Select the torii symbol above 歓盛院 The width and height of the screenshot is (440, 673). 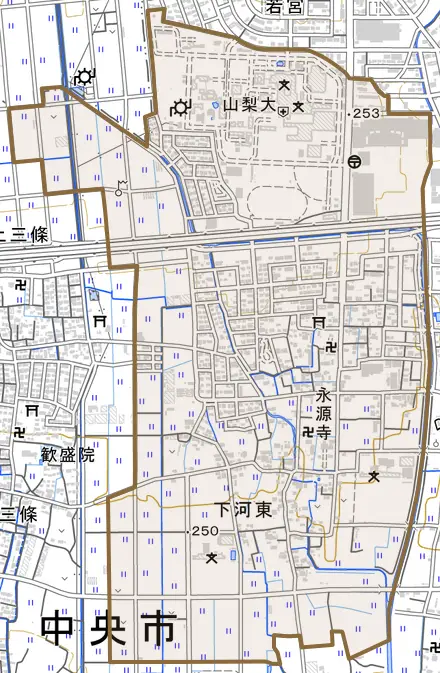[x=32, y=410]
